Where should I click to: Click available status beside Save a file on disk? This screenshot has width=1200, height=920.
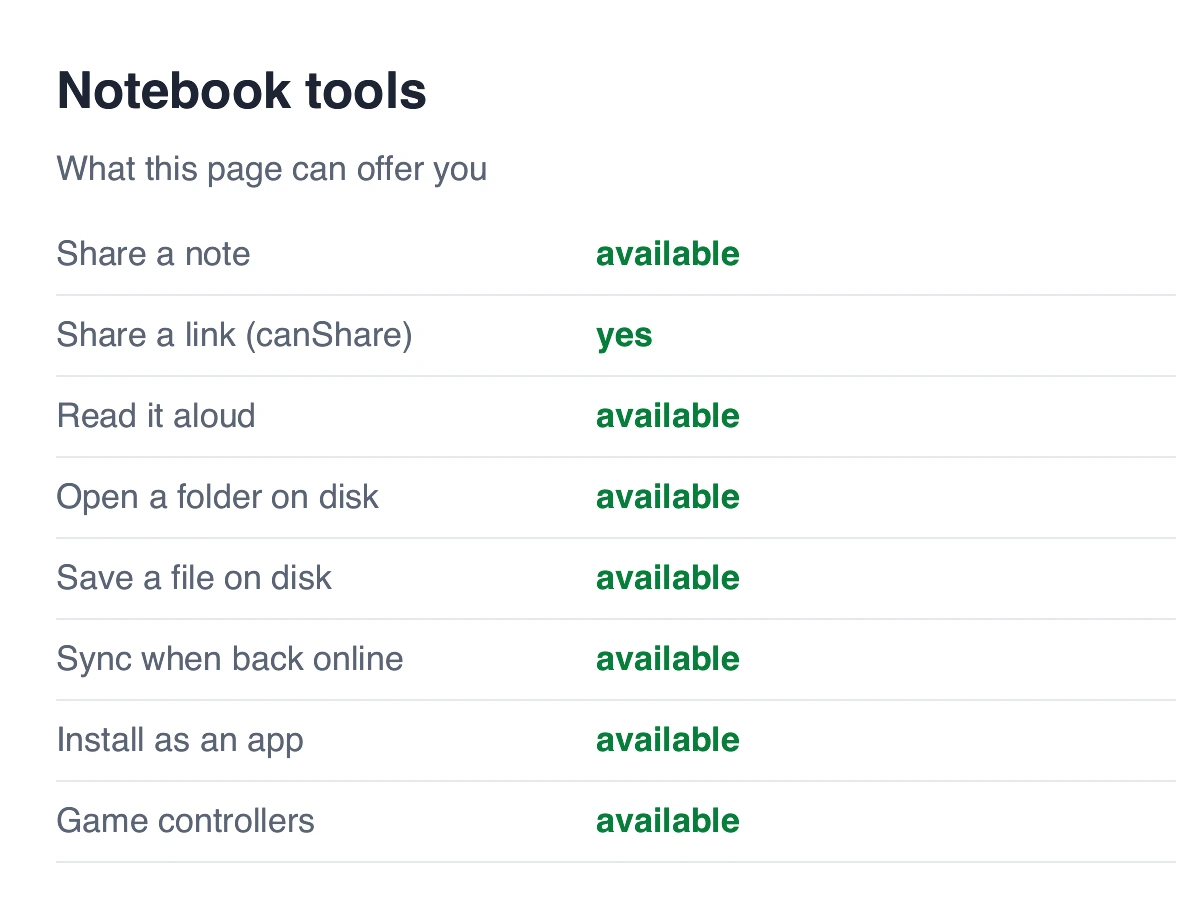point(668,578)
